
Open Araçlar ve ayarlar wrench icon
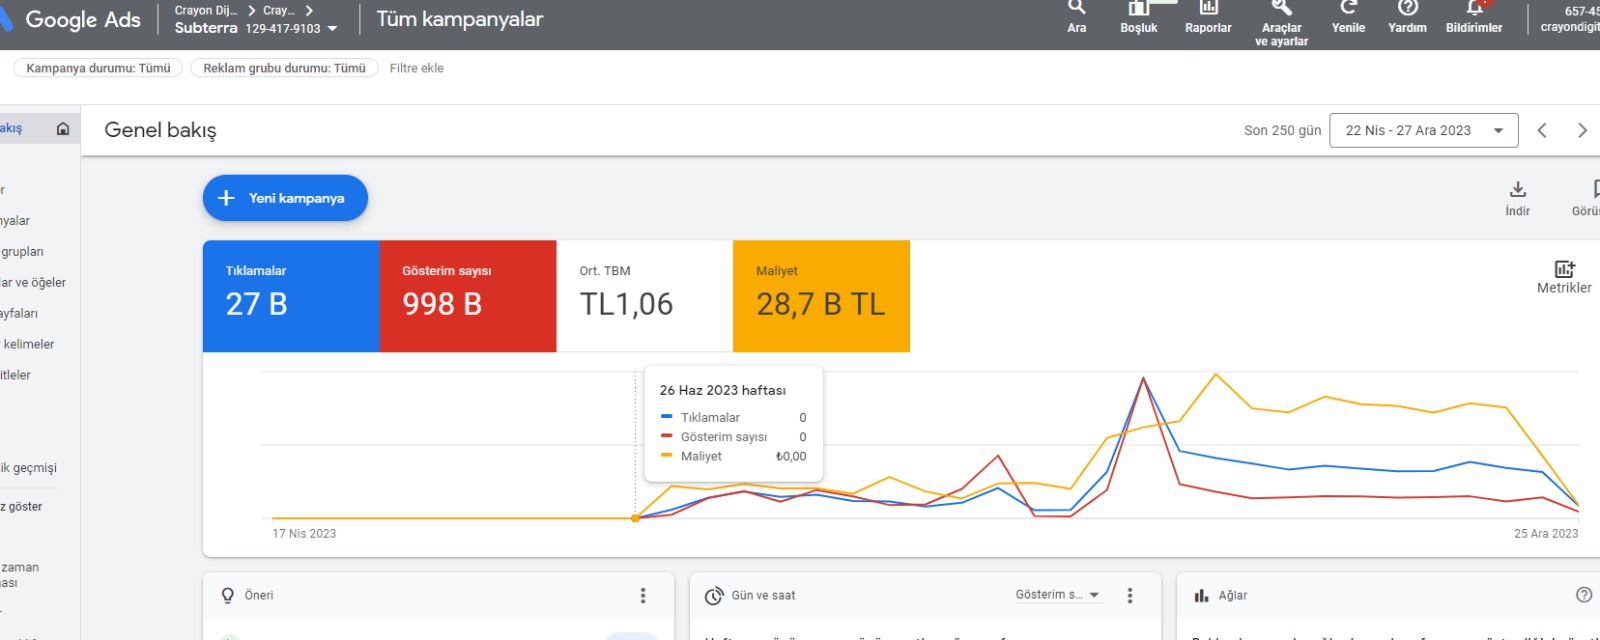pos(1281,8)
